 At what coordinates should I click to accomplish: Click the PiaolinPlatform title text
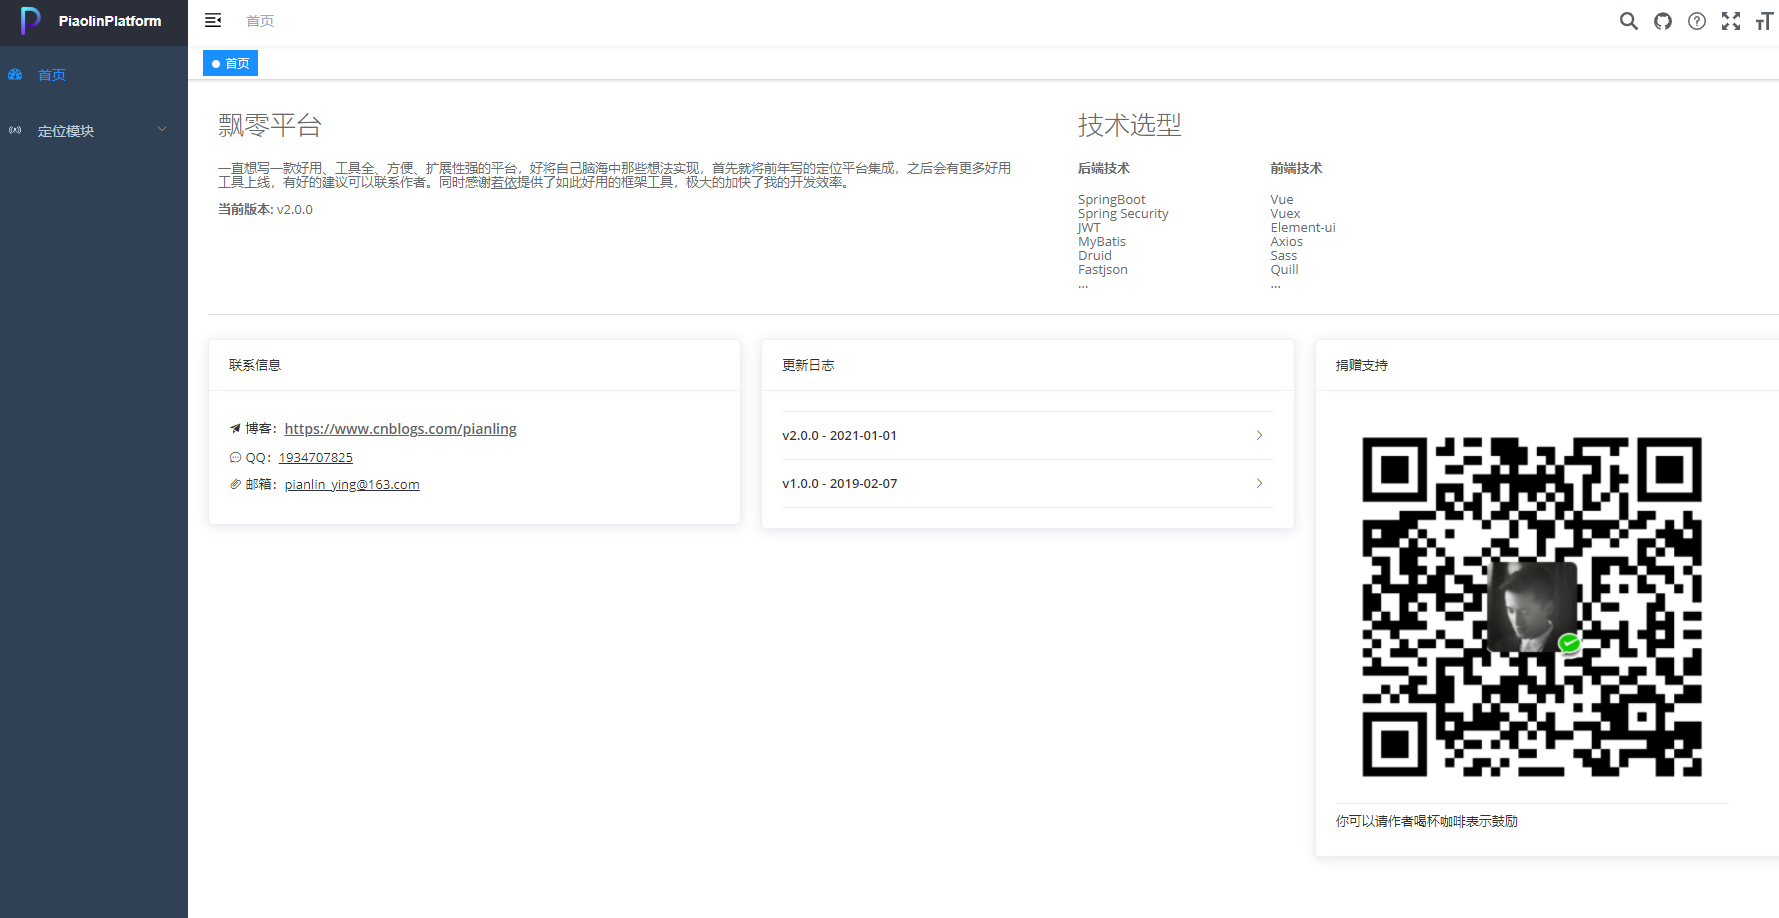[x=110, y=21]
